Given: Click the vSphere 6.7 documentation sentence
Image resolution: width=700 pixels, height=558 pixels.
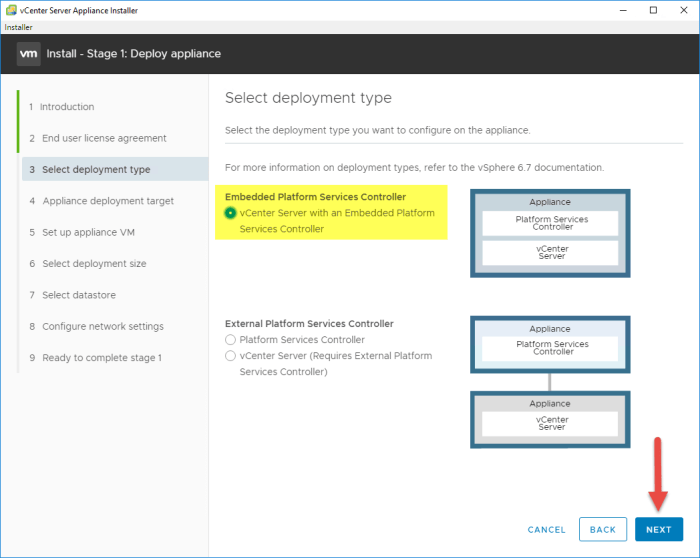Looking at the screenshot, I should (x=414, y=167).
